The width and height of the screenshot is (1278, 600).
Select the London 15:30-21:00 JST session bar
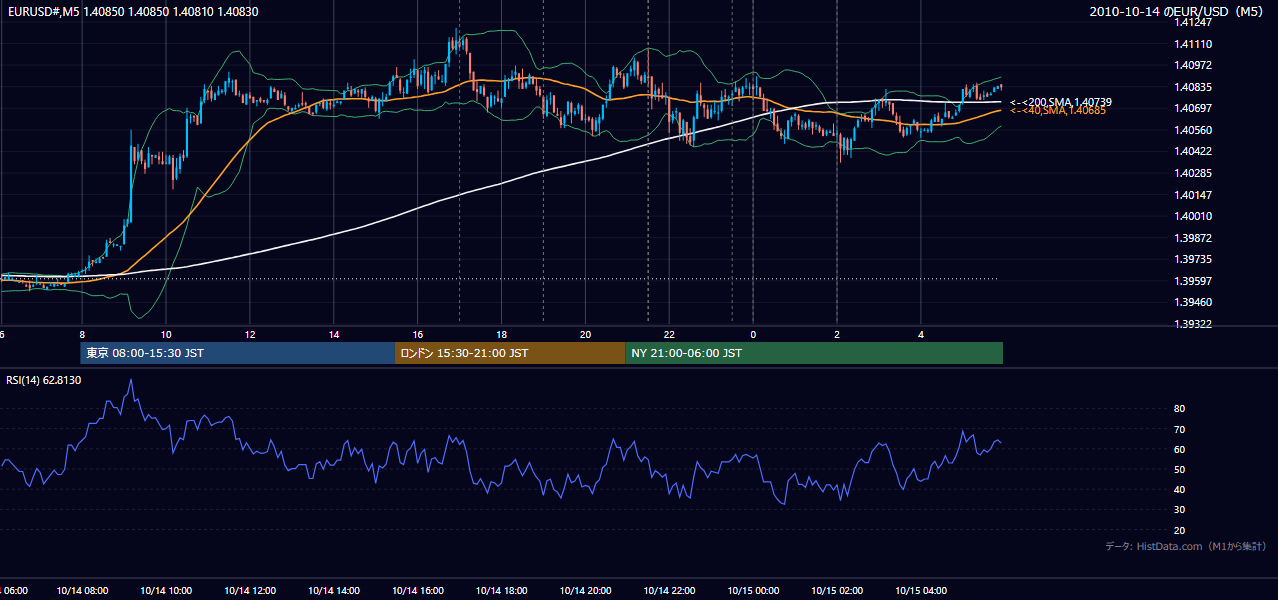point(510,353)
